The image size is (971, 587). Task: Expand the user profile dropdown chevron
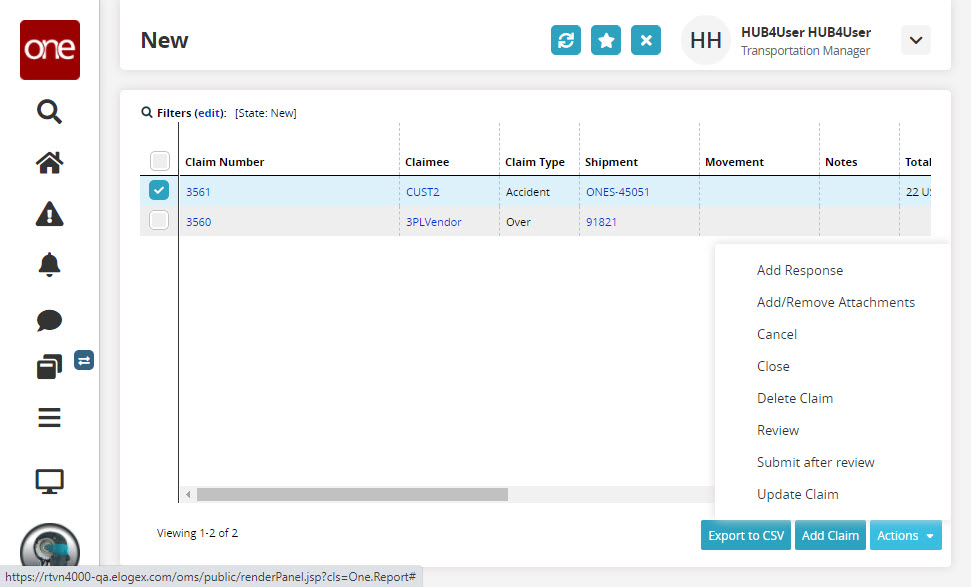tap(916, 40)
